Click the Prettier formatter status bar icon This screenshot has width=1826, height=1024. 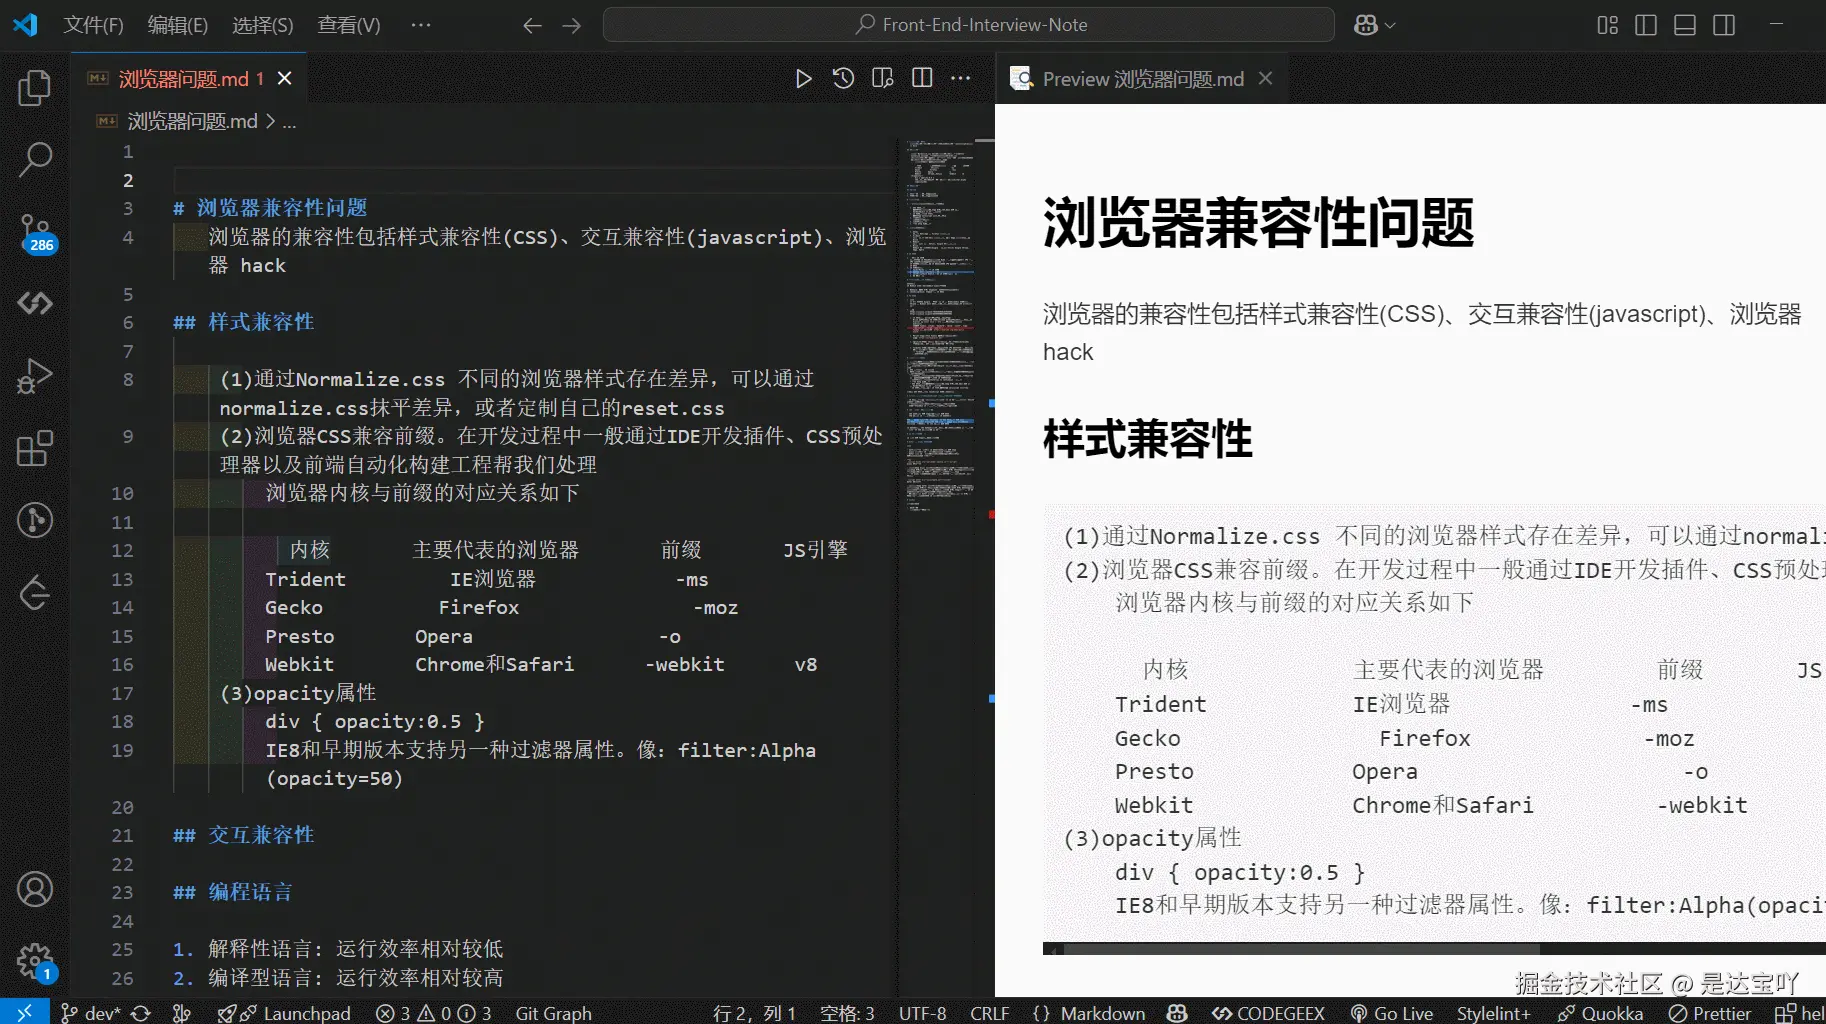coord(1709,1012)
